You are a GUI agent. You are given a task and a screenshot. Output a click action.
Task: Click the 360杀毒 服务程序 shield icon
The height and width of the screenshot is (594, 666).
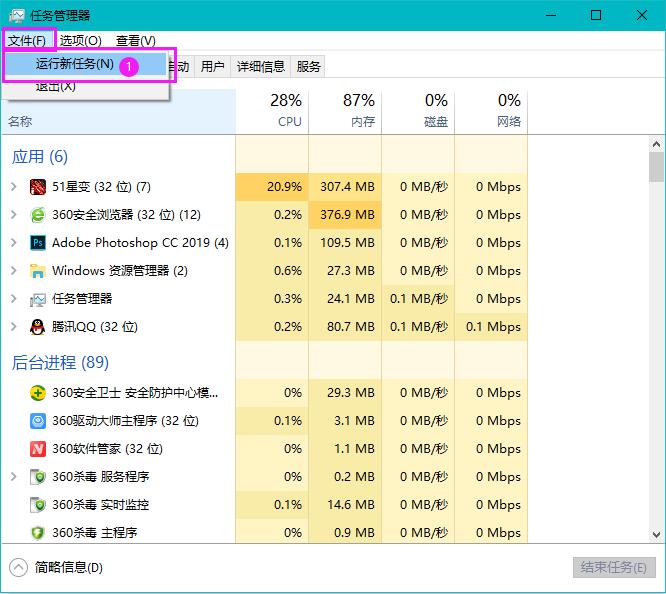(x=38, y=477)
